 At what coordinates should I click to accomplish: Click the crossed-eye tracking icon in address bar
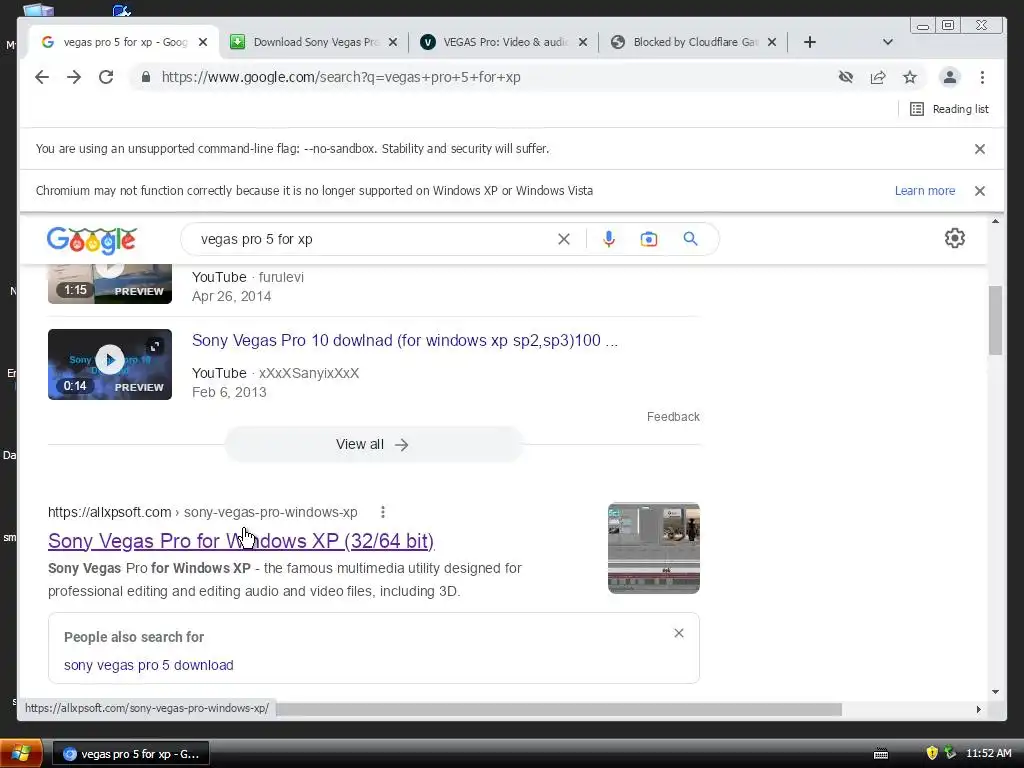846,77
